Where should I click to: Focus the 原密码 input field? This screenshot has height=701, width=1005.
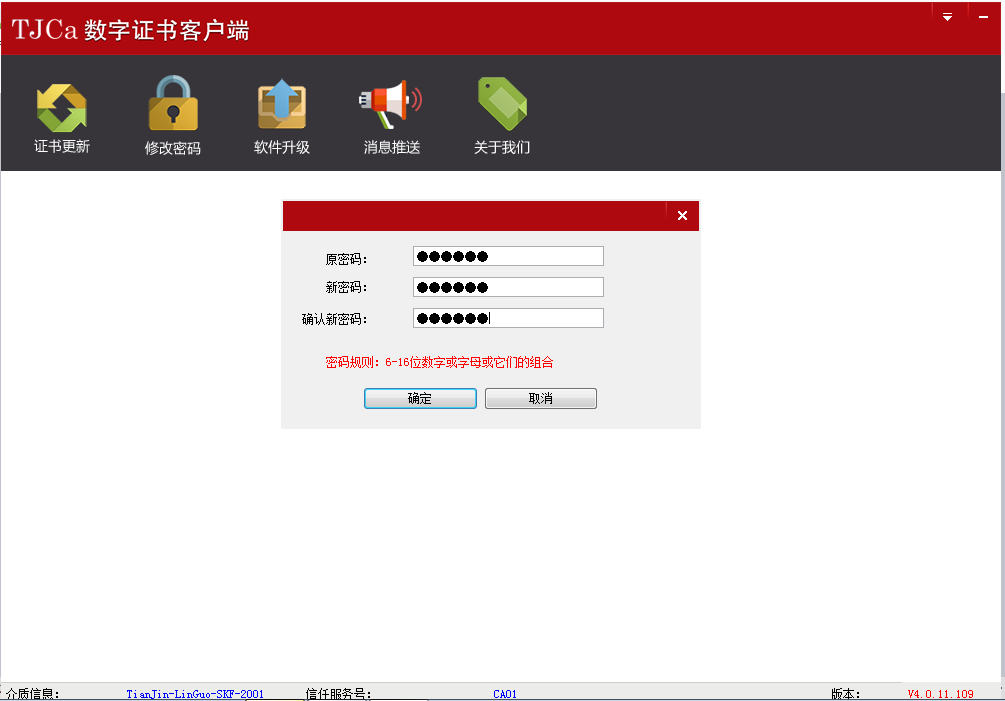(508, 256)
